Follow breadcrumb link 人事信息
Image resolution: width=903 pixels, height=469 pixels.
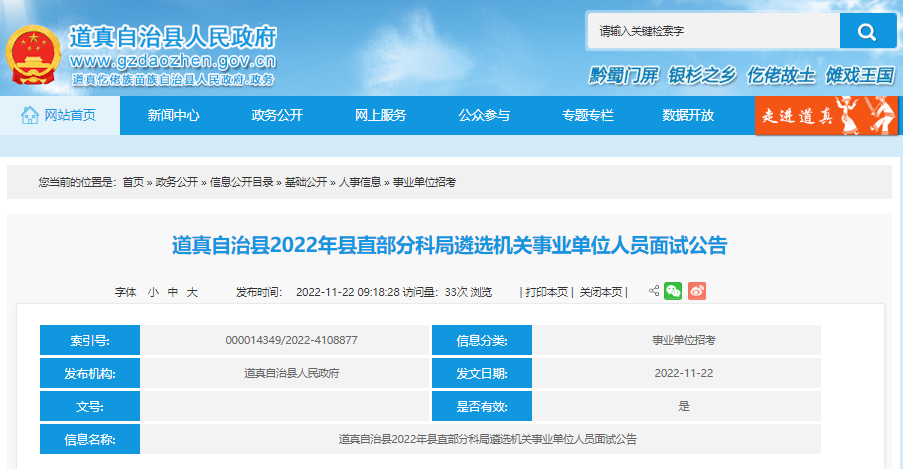coord(360,182)
